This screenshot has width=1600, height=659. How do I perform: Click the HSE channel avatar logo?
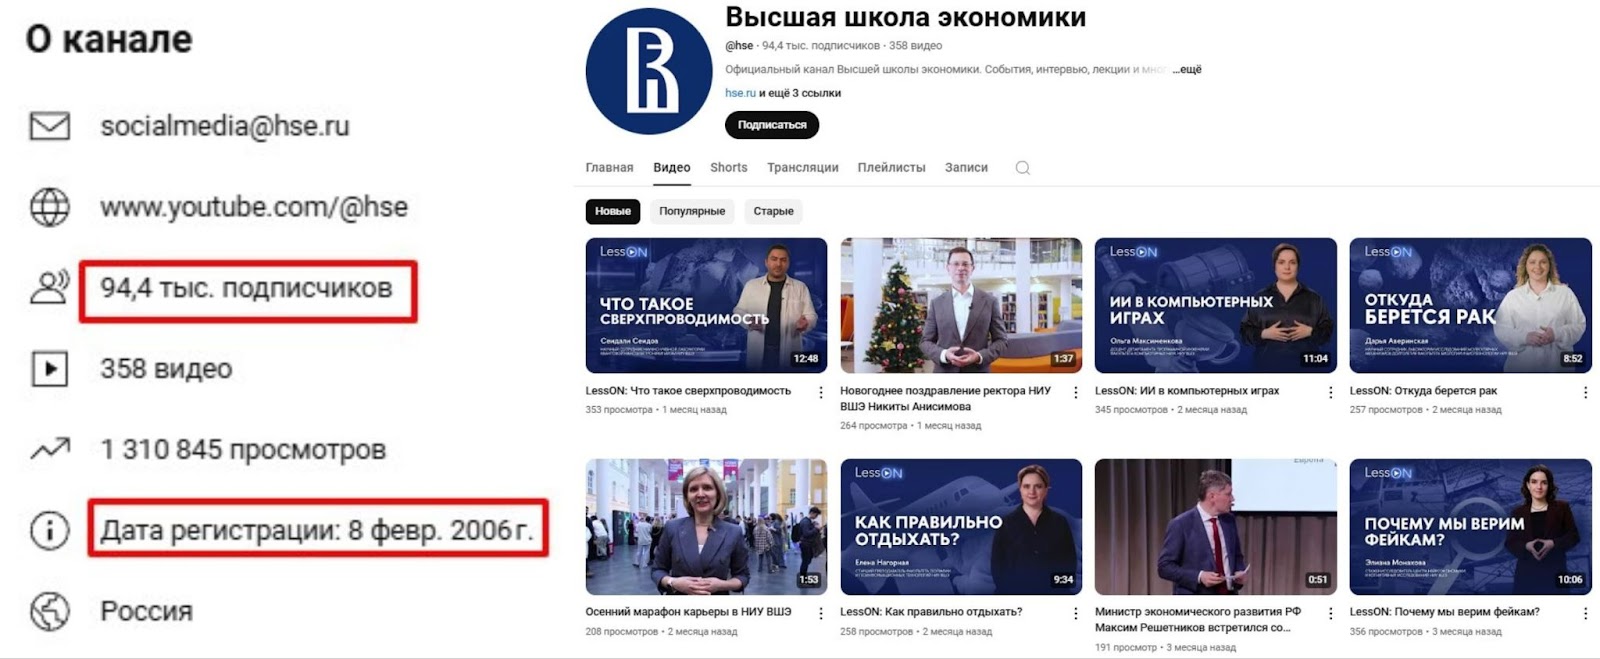click(x=648, y=71)
